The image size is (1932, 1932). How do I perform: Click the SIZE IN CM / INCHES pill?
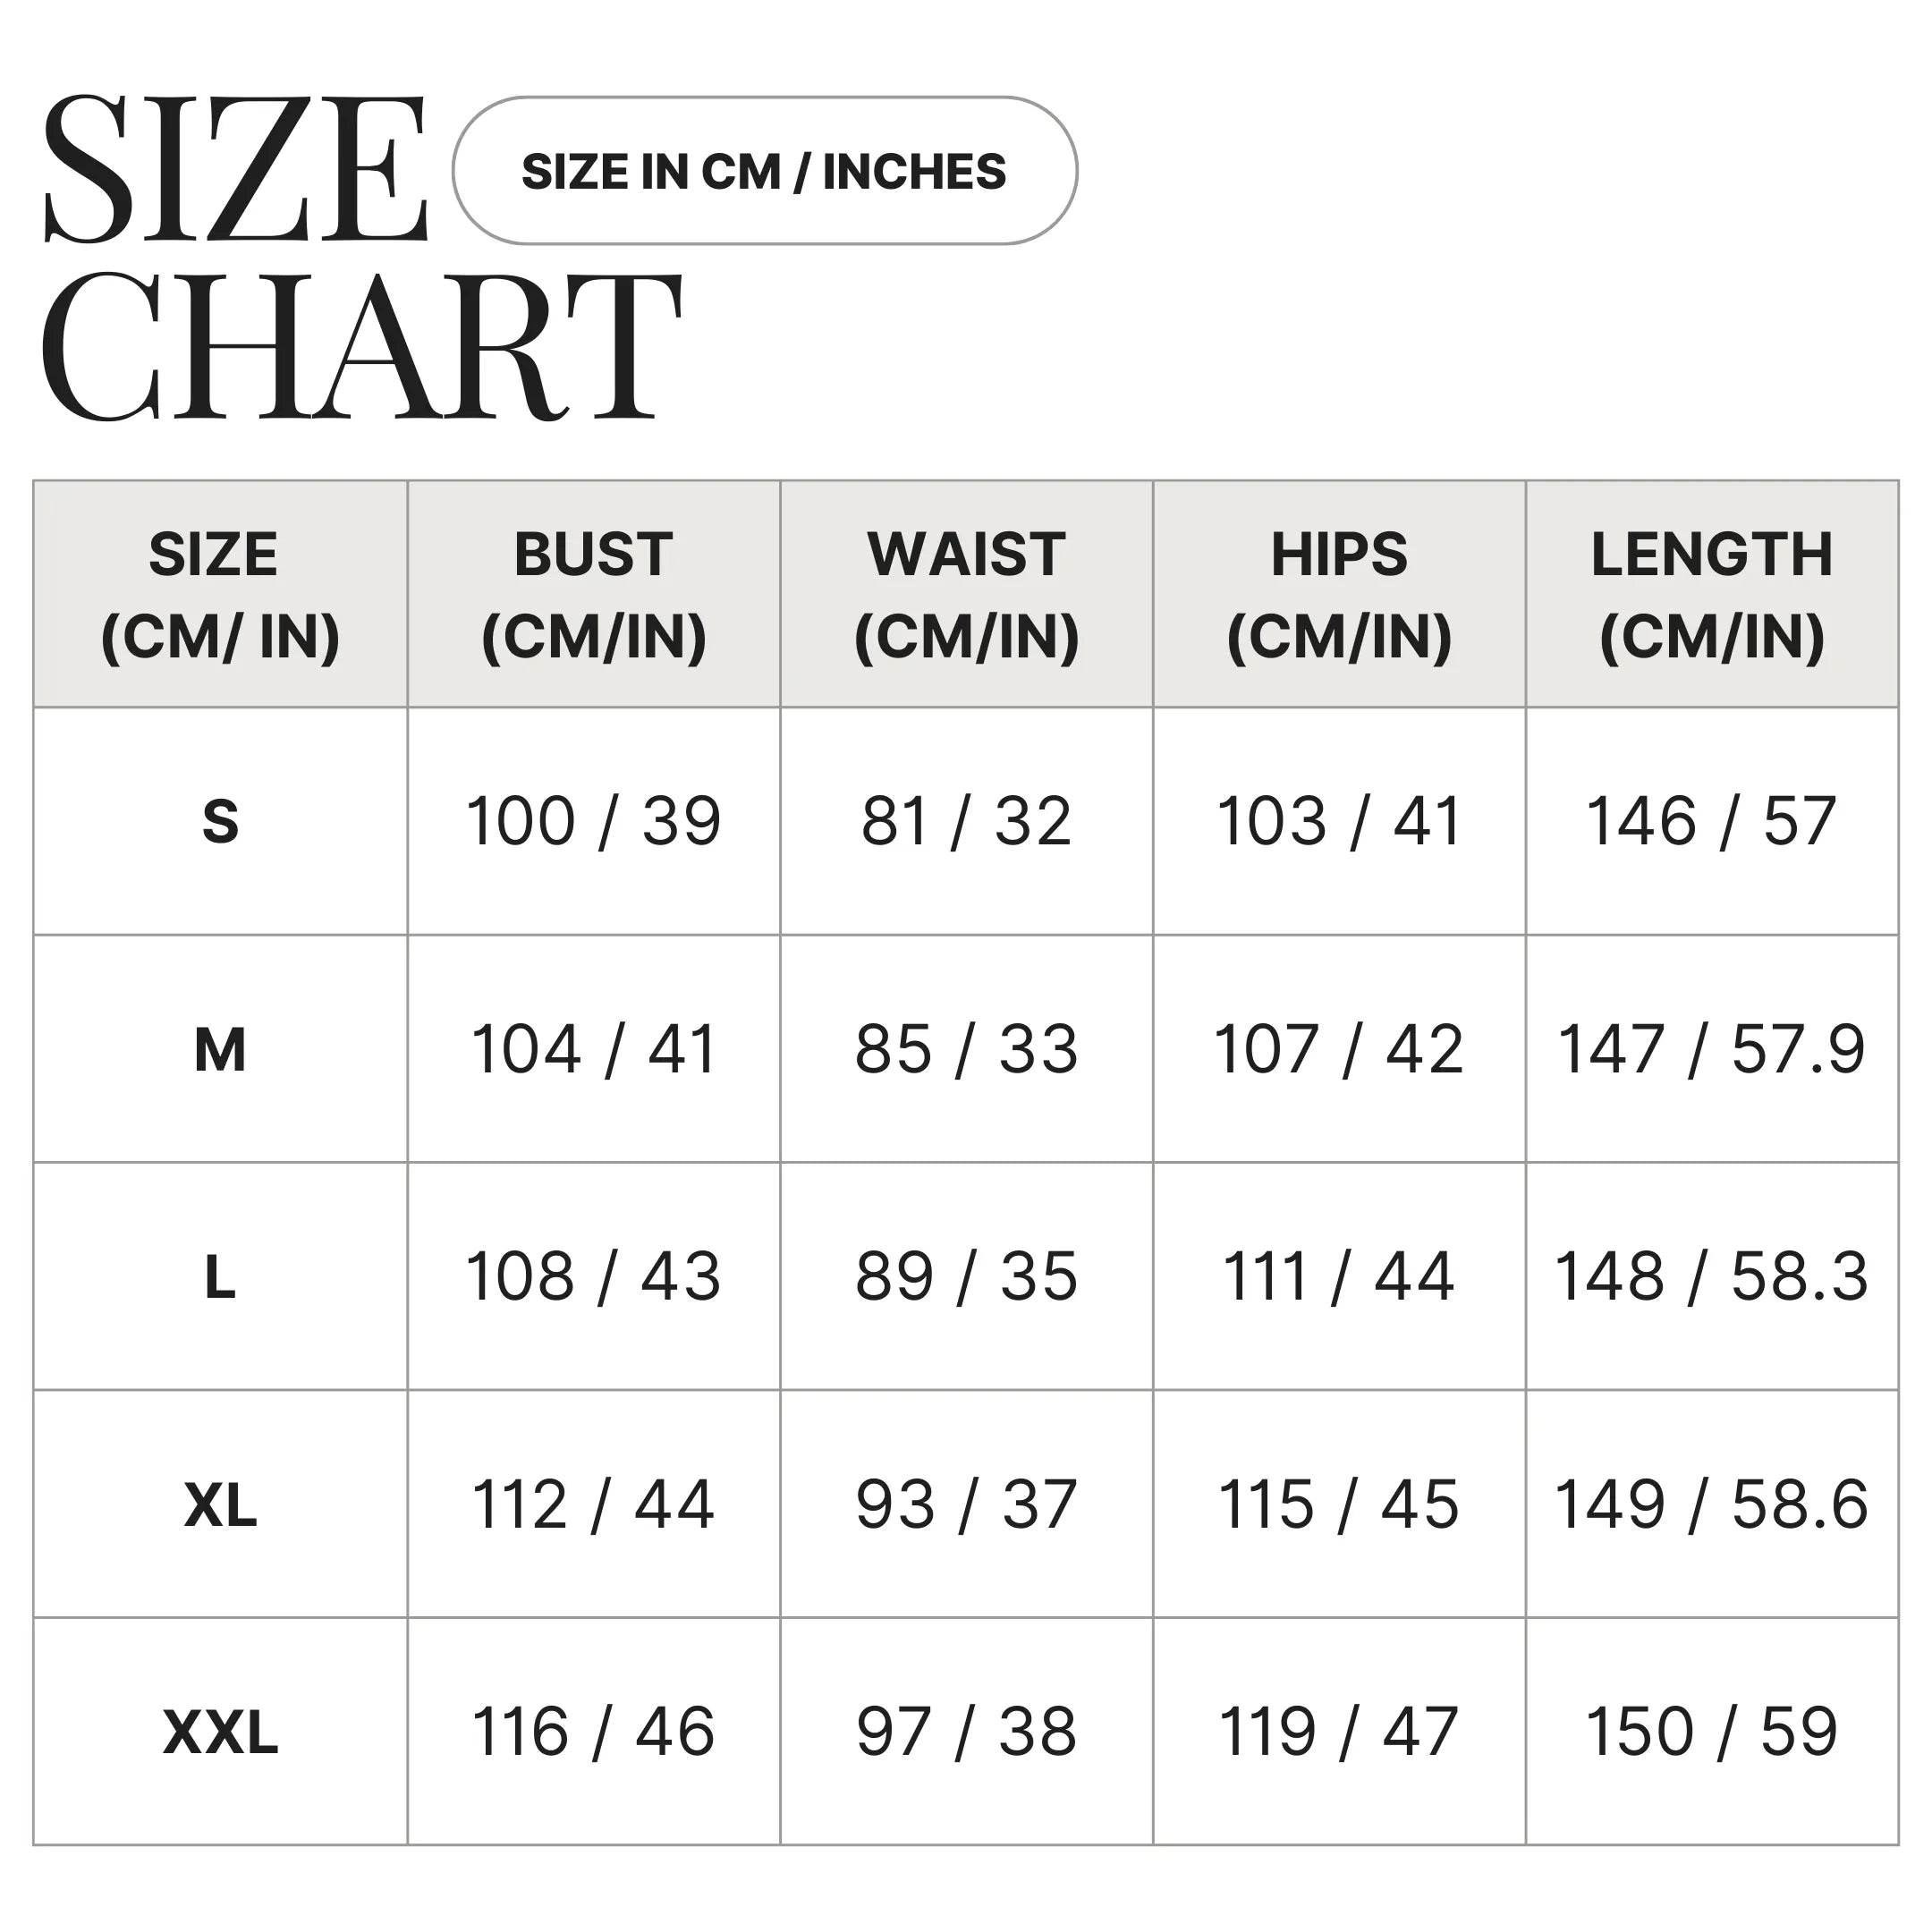[x=764, y=171]
